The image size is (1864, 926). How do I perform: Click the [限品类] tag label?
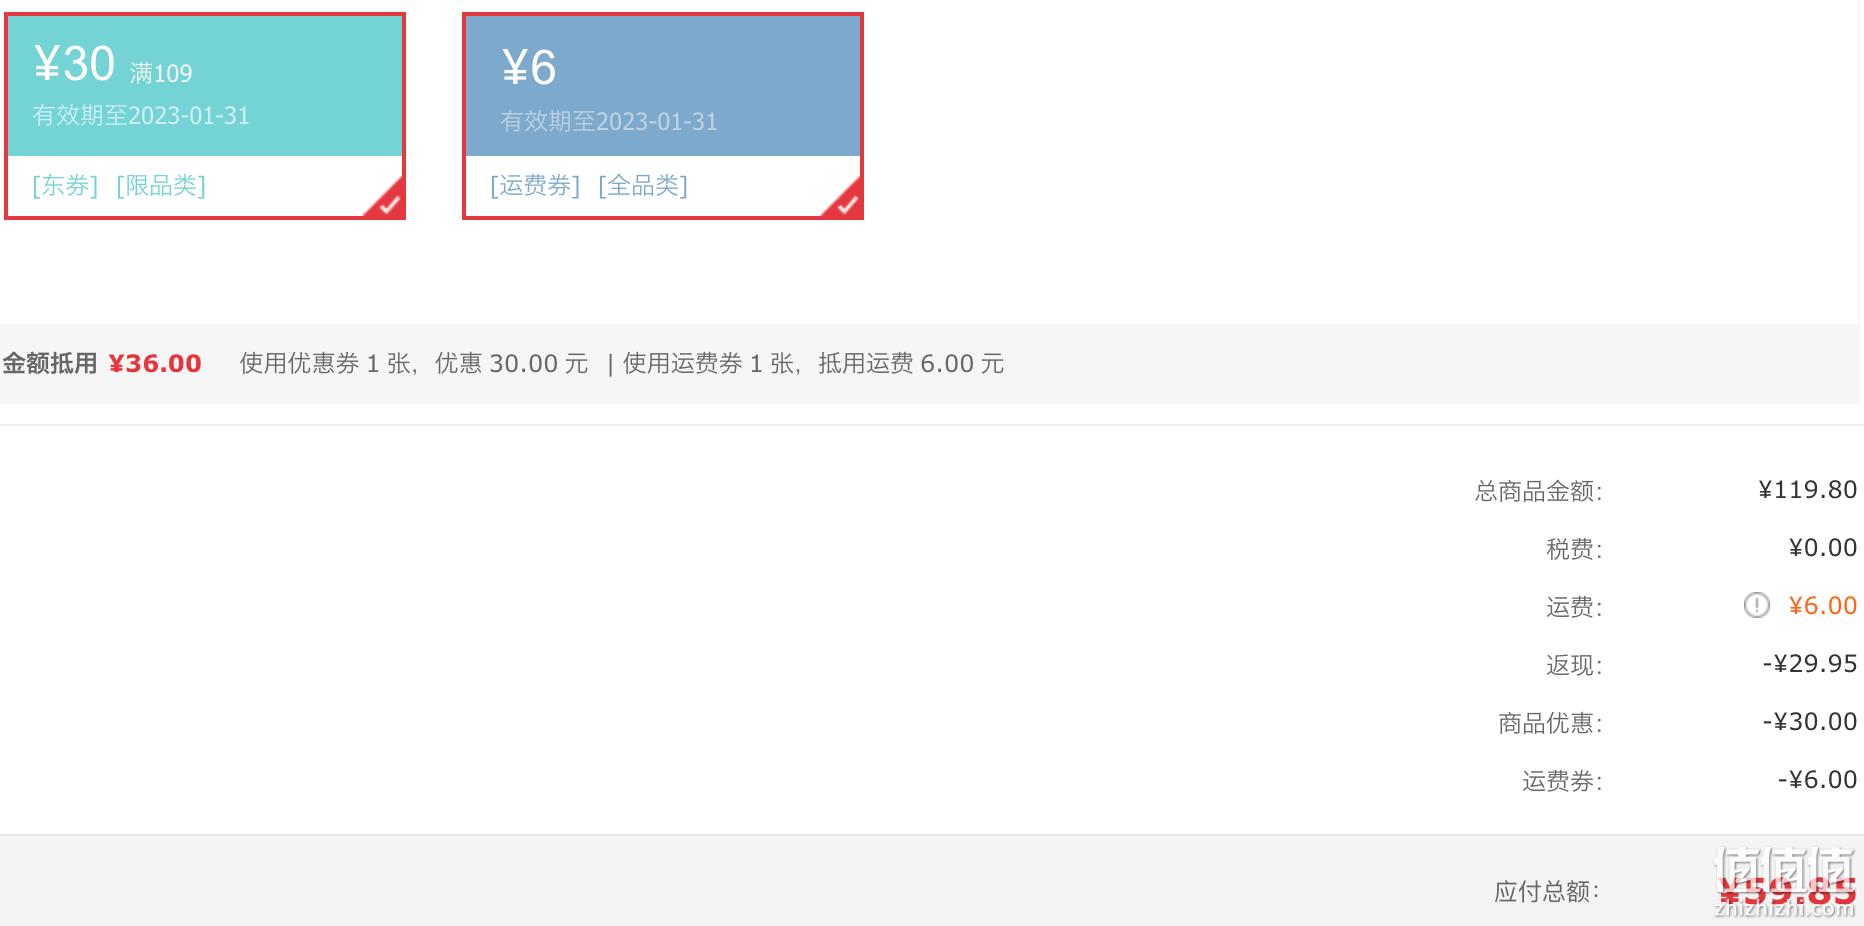click(161, 186)
